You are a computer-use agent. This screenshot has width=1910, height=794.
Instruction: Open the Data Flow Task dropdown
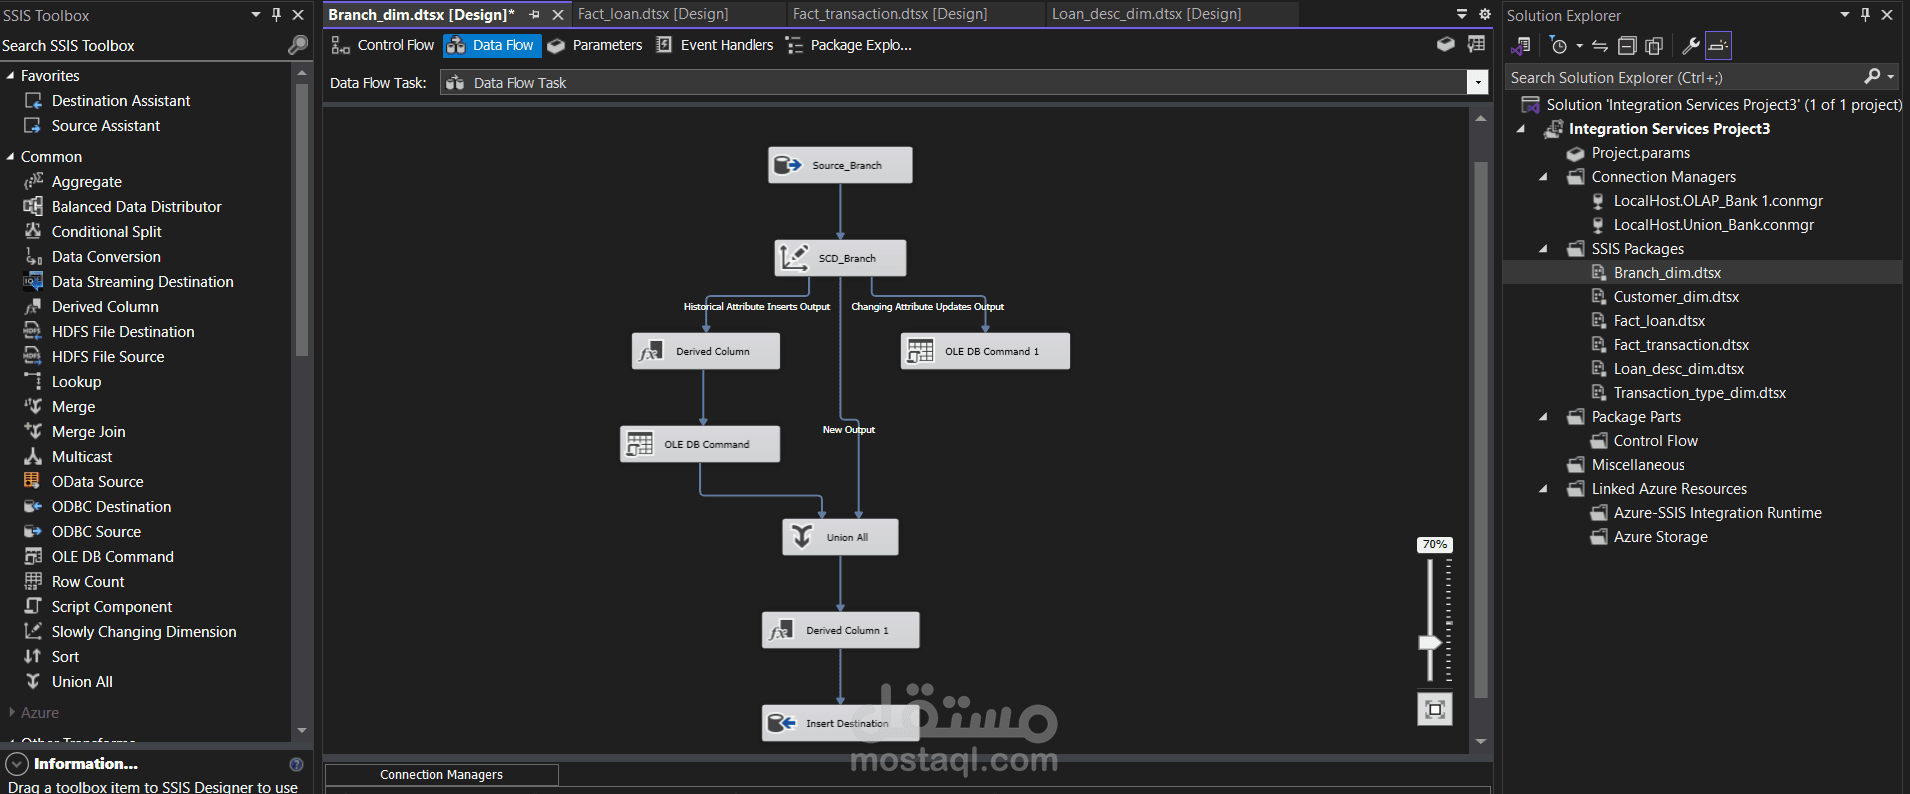coord(1477,83)
